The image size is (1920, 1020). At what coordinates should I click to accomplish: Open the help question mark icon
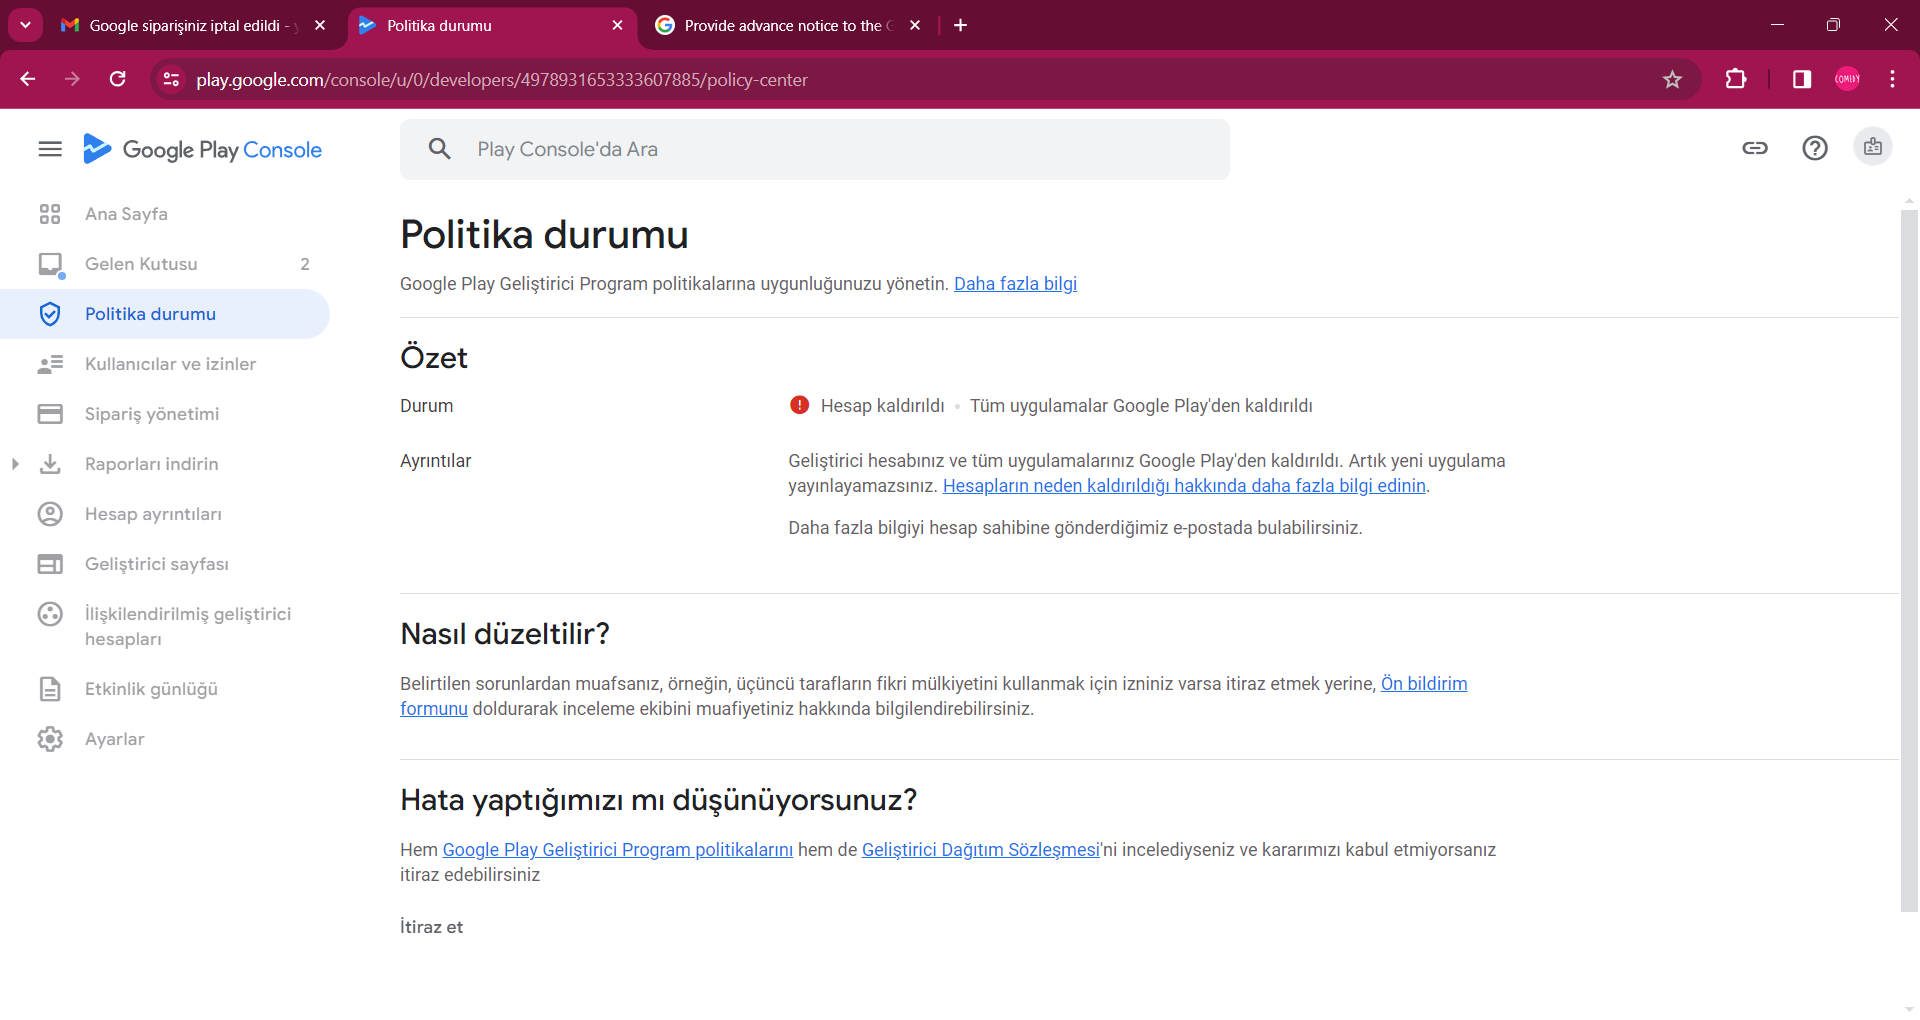click(x=1815, y=148)
